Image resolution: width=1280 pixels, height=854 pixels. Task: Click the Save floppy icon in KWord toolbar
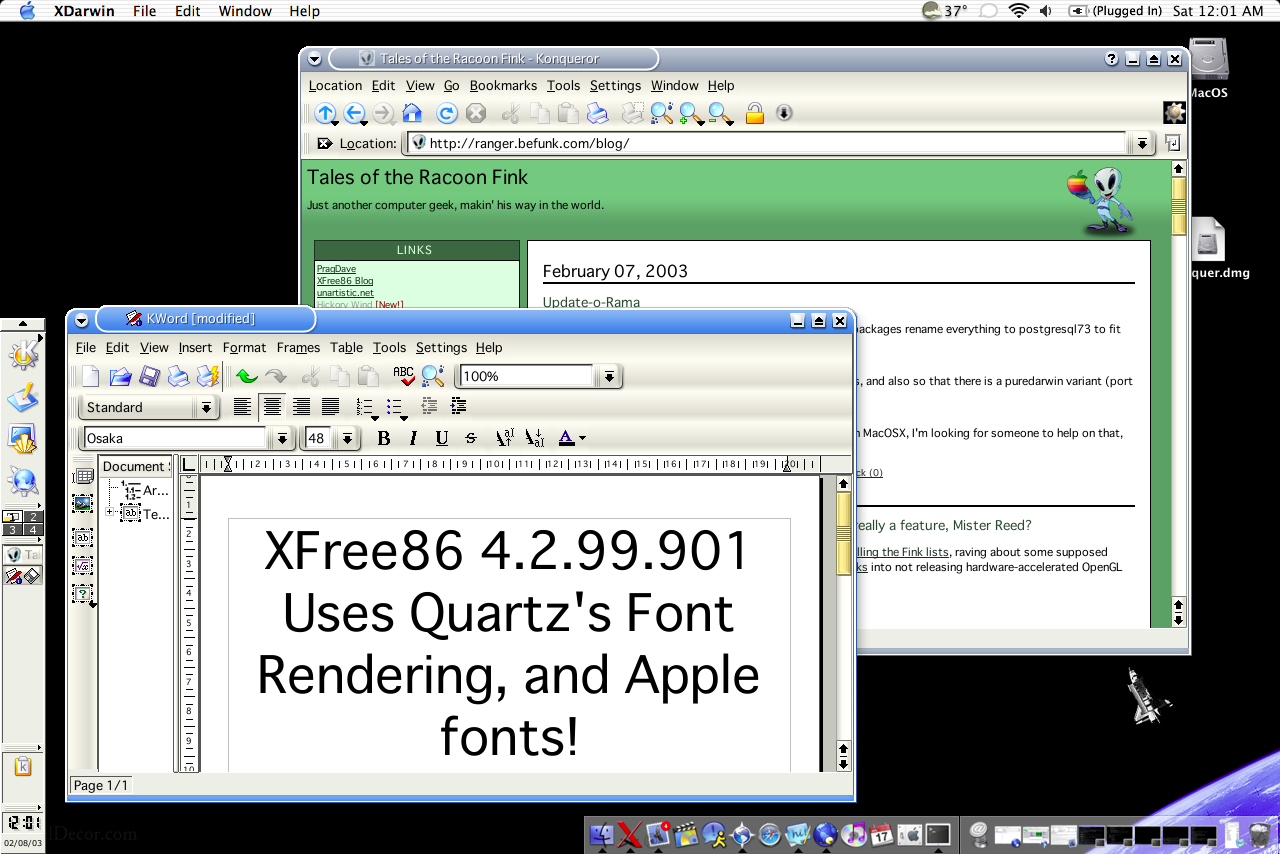pyautogui.click(x=149, y=376)
